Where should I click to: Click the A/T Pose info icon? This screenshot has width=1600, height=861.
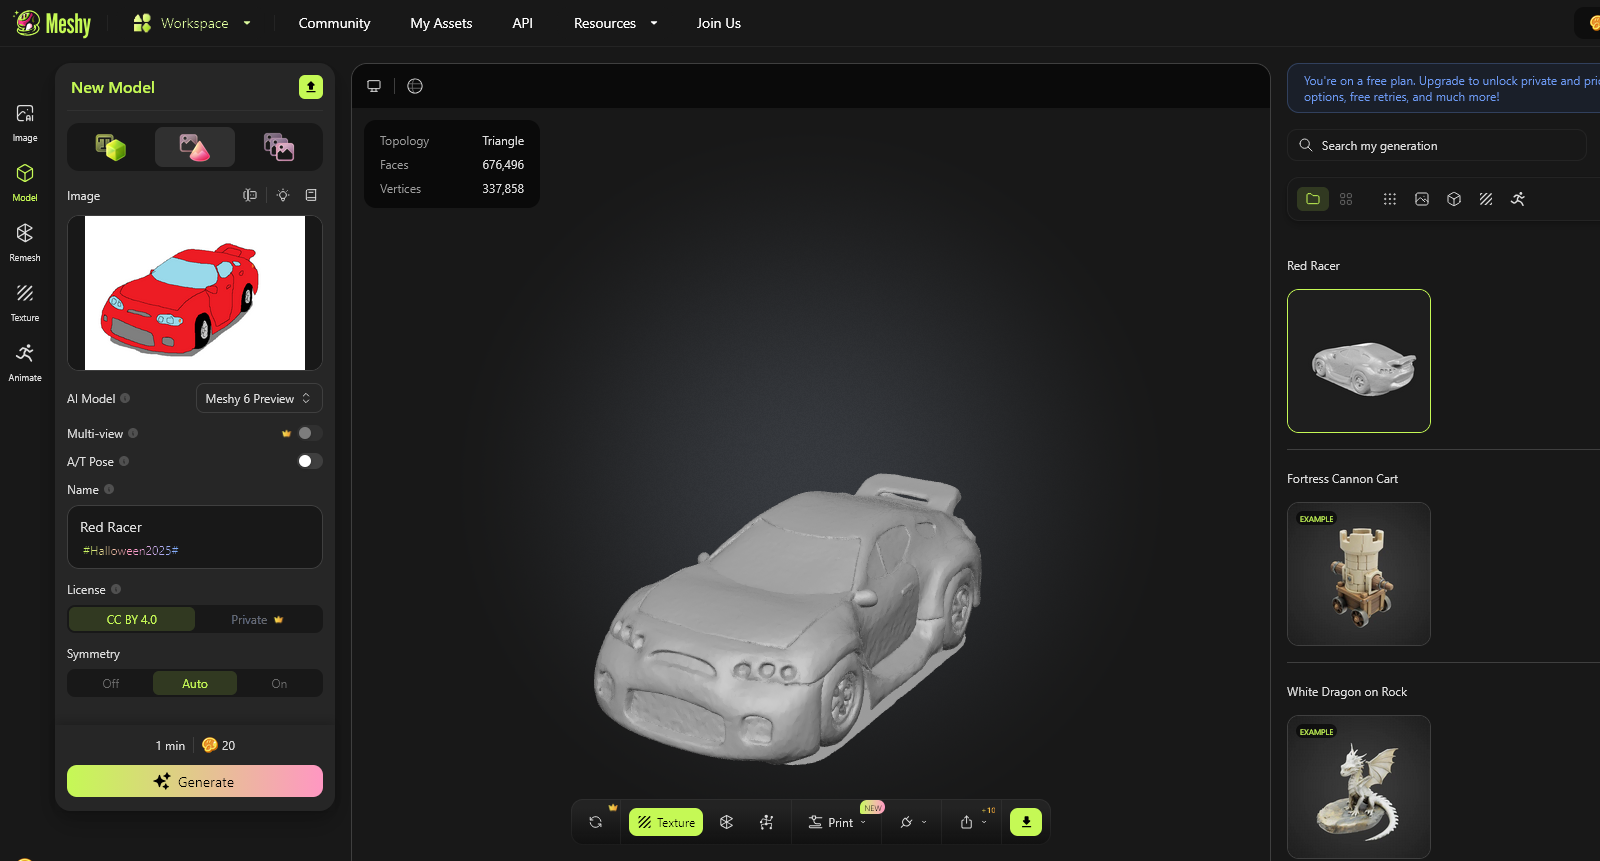pyautogui.click(x=124, y=461)
